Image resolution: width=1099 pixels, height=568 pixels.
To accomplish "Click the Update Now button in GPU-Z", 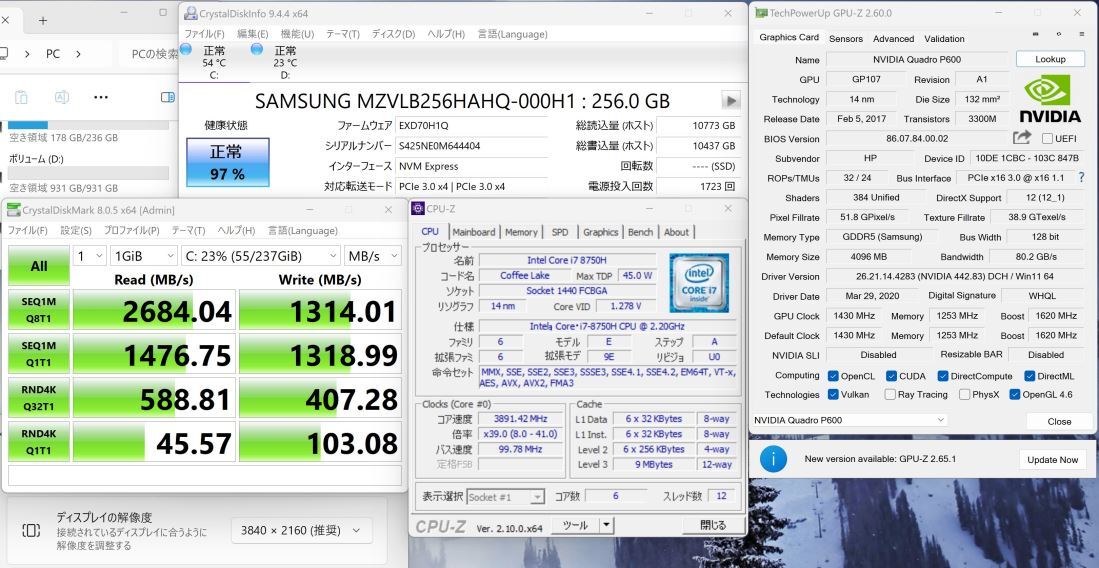I will pos(1053,460).
